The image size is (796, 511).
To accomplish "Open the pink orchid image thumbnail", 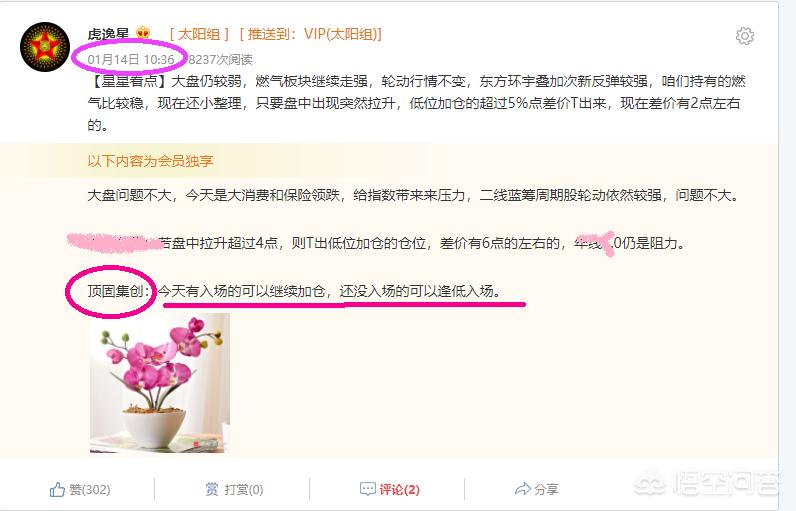I will (159, 383).
